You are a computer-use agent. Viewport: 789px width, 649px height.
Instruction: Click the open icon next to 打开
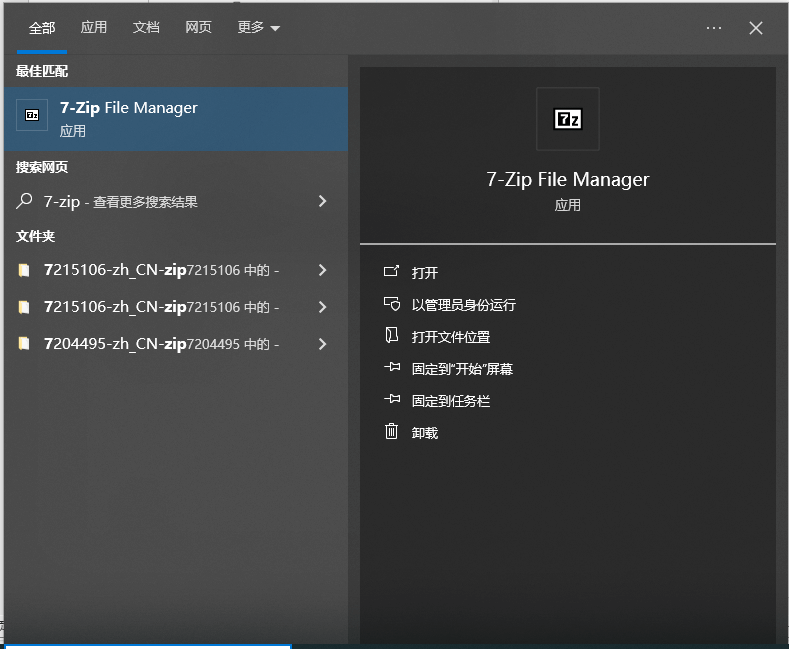click(391, 272)
